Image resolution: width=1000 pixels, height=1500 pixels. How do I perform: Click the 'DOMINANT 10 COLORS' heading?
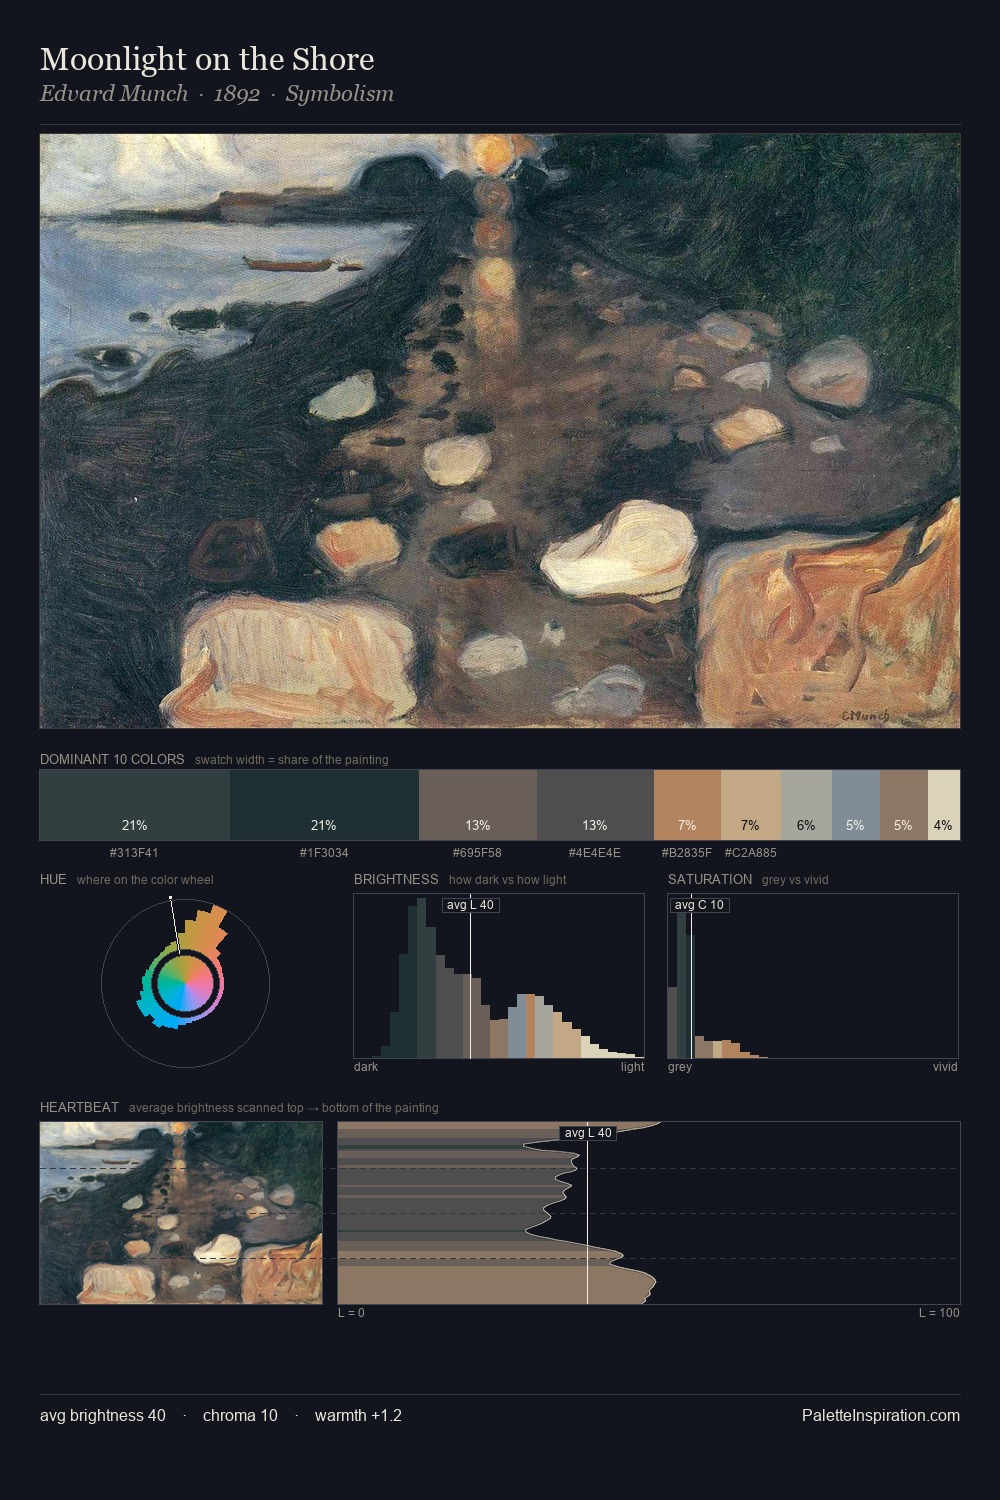point(112,759)
